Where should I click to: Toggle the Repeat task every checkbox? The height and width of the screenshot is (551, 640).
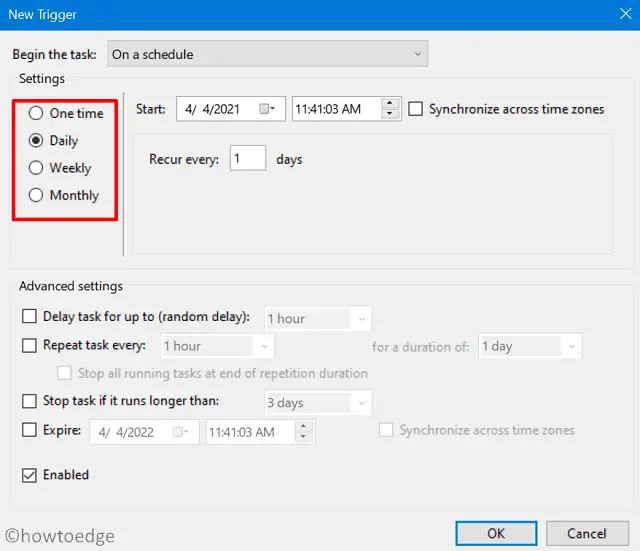point(30,346)
